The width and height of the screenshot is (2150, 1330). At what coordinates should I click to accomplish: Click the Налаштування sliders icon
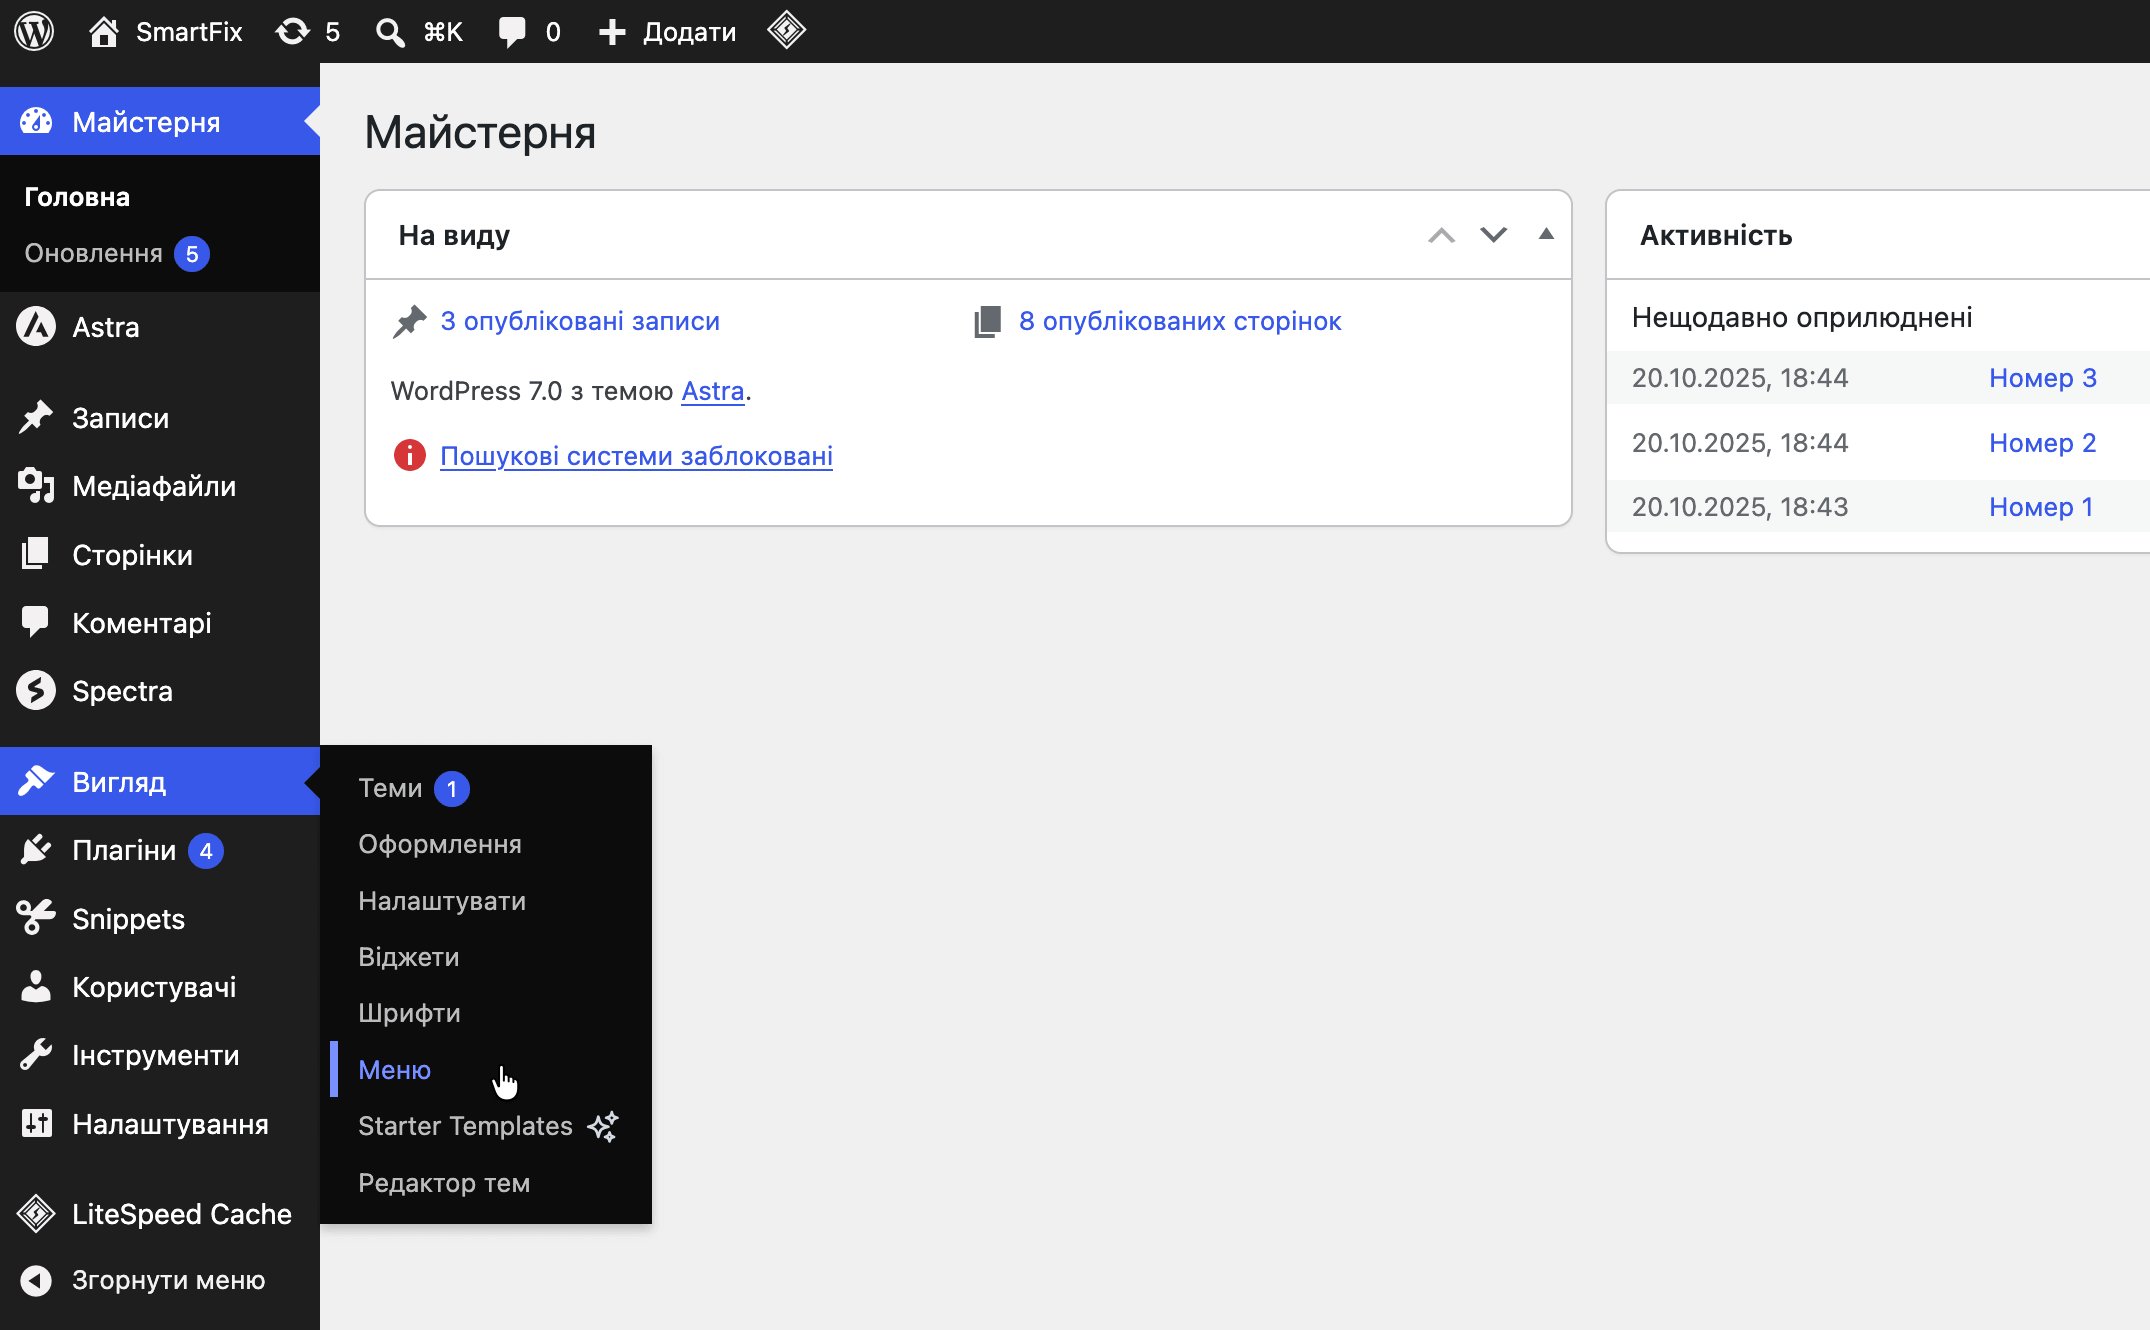pos(36,1123)
